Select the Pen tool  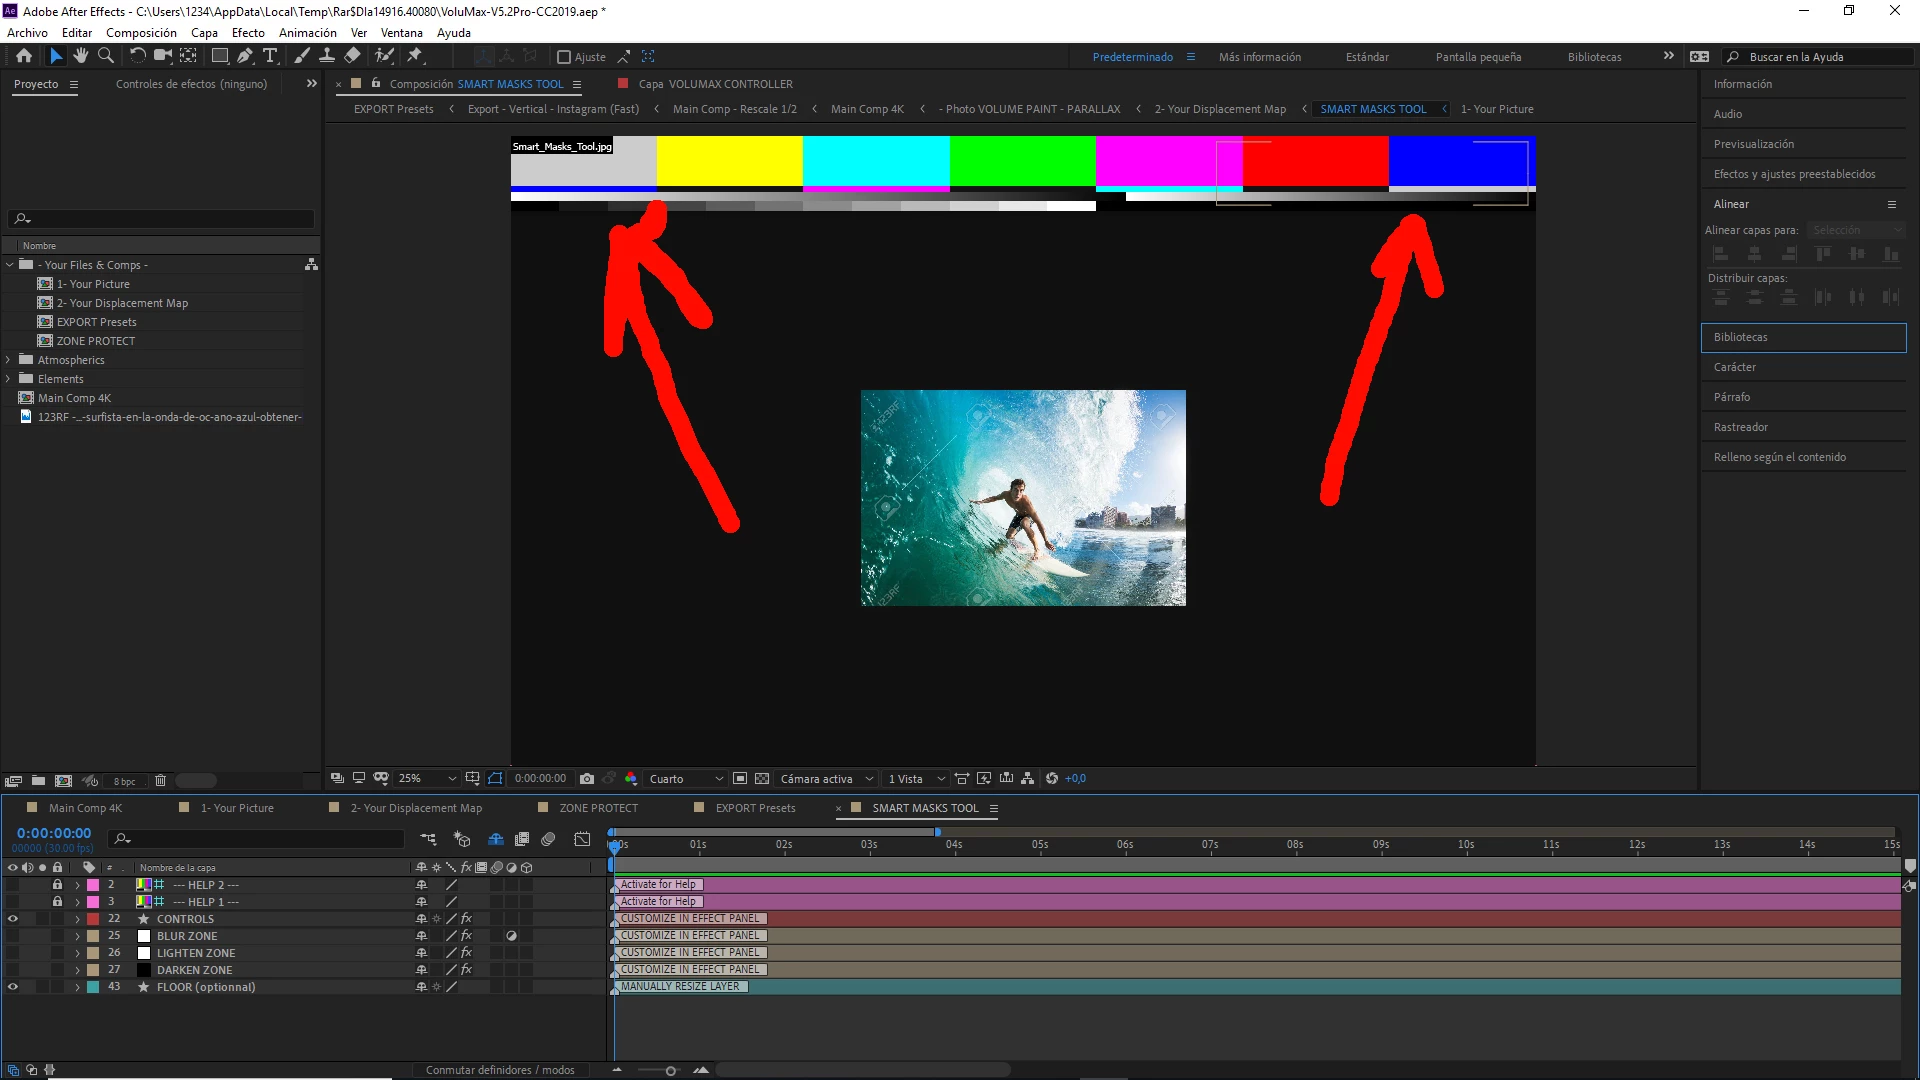click(245, 56)
